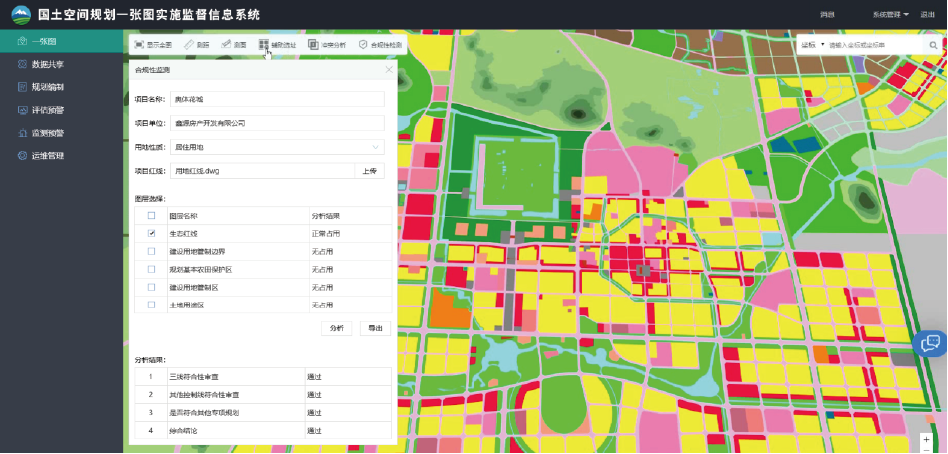
Task: Click the 上传 upload button
Action: 369,171
